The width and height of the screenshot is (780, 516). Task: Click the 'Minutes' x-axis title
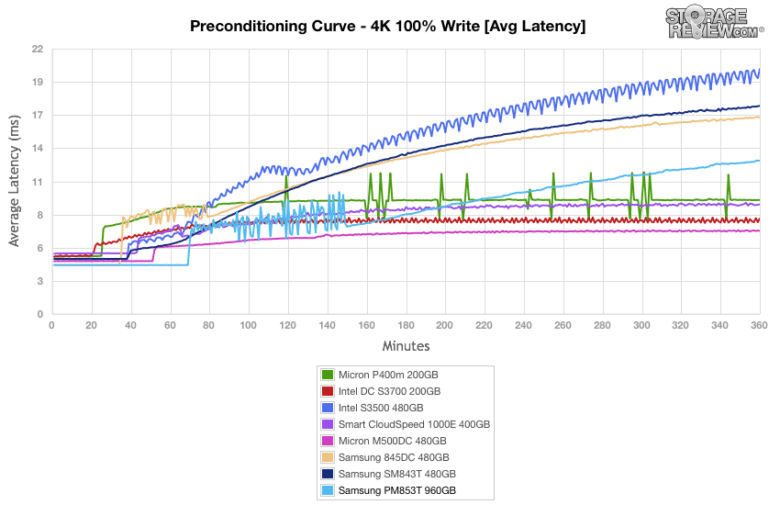pos(406,346)
